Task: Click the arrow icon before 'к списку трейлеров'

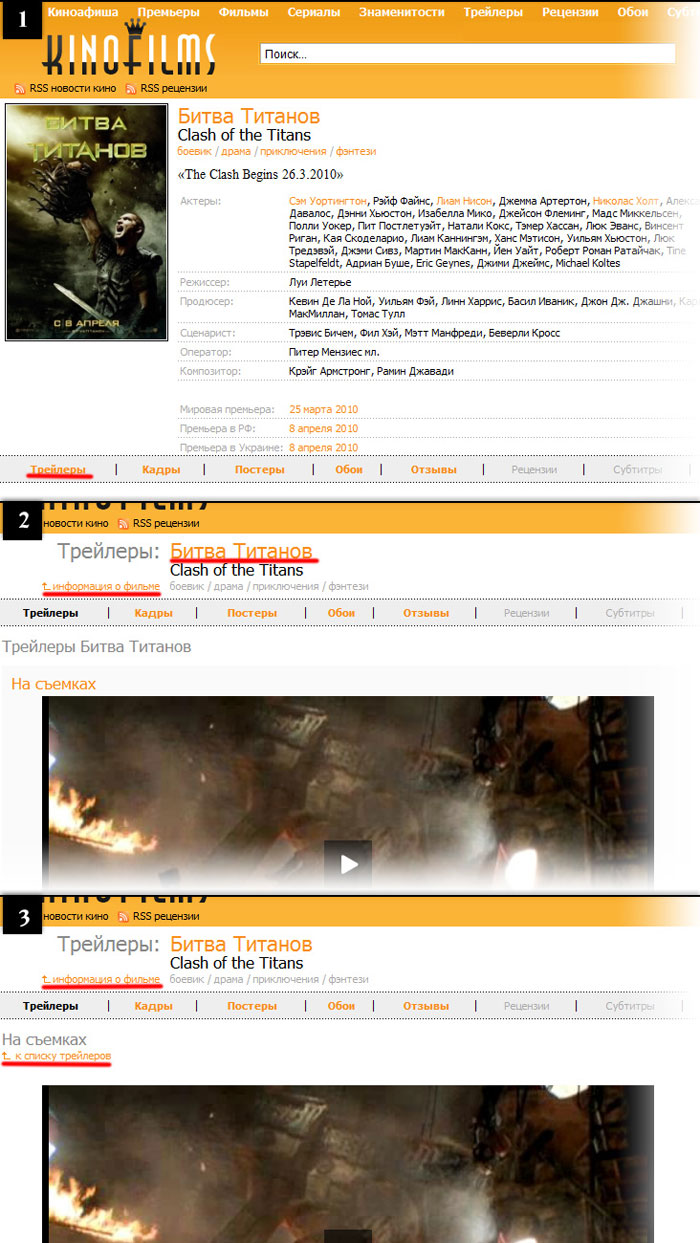Action: [6, 1056]
